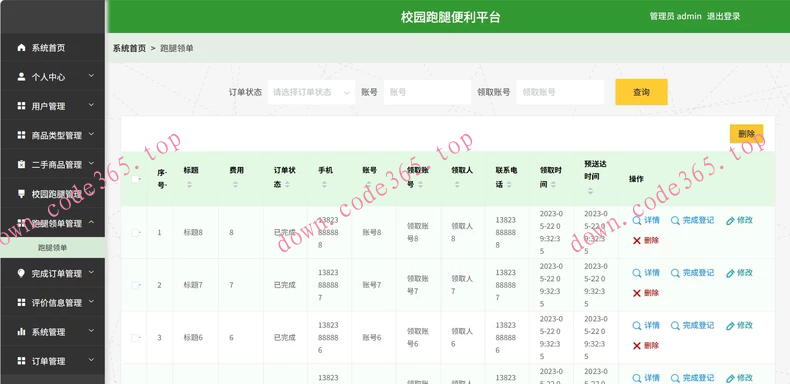The height and width of the screenshot is (384, 790).
Task: Click the 领取账号 input field
Action: coord(560,92)
